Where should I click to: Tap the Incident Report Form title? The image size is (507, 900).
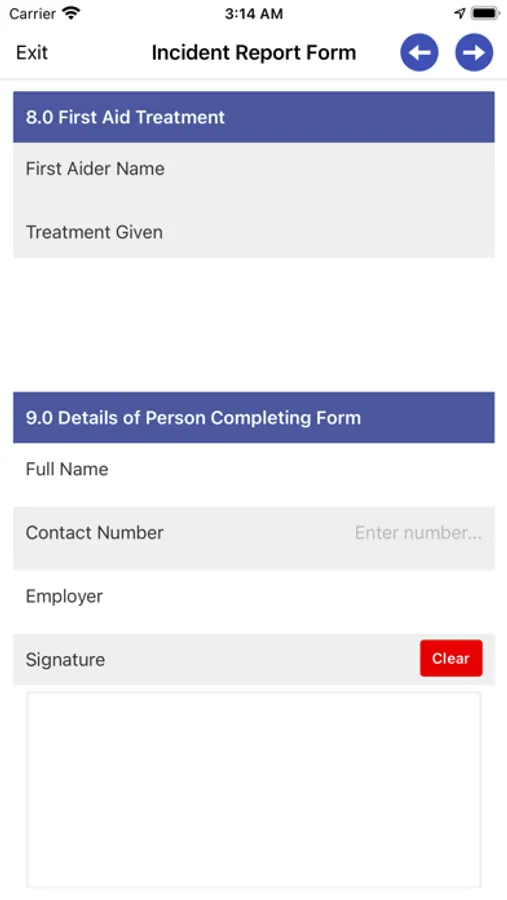click(254, 53)
